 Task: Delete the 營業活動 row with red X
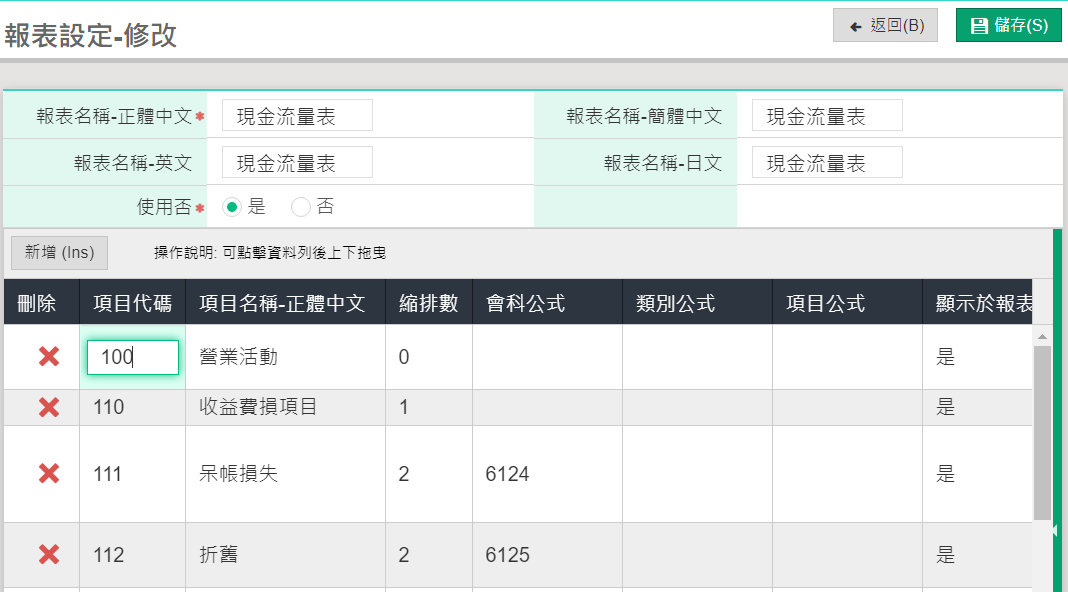coord(48,357)
